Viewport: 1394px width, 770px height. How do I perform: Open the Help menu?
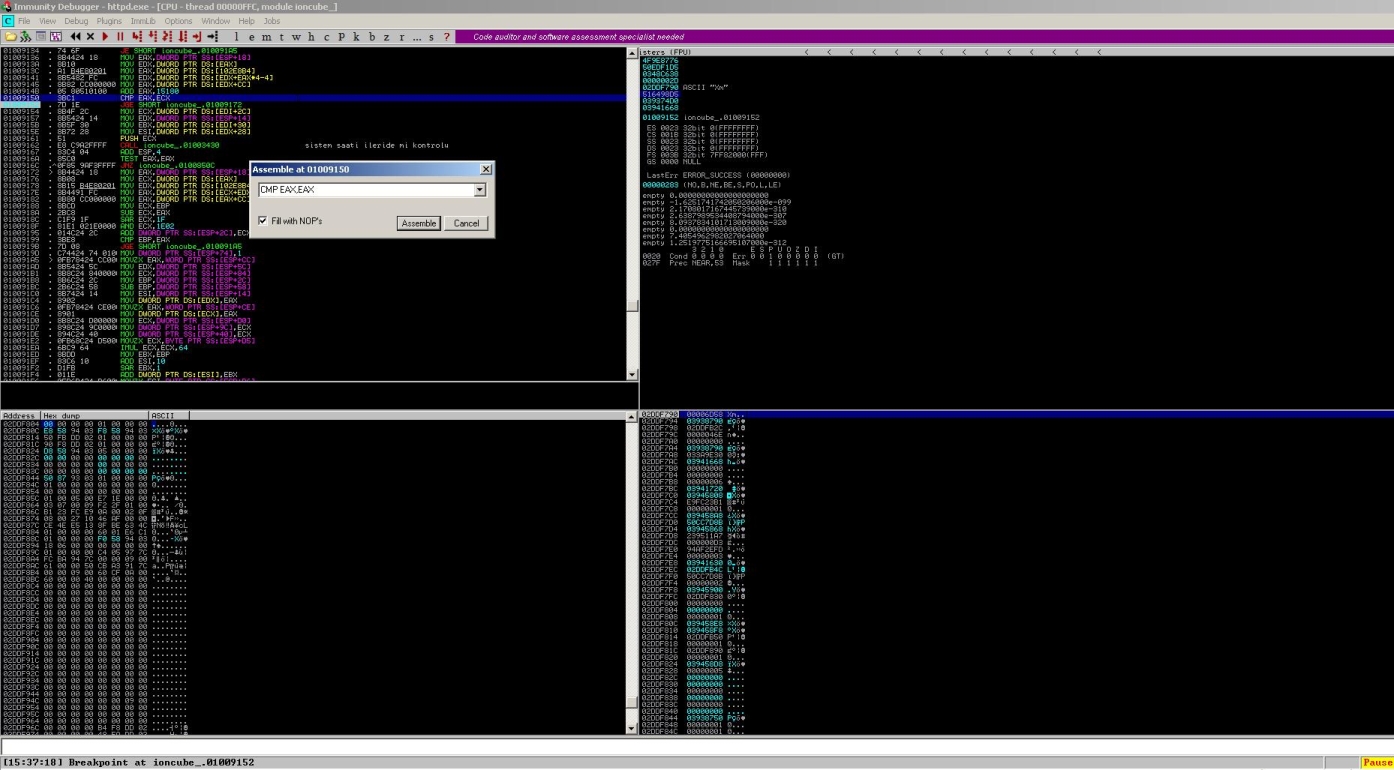(x=246, y=21)
